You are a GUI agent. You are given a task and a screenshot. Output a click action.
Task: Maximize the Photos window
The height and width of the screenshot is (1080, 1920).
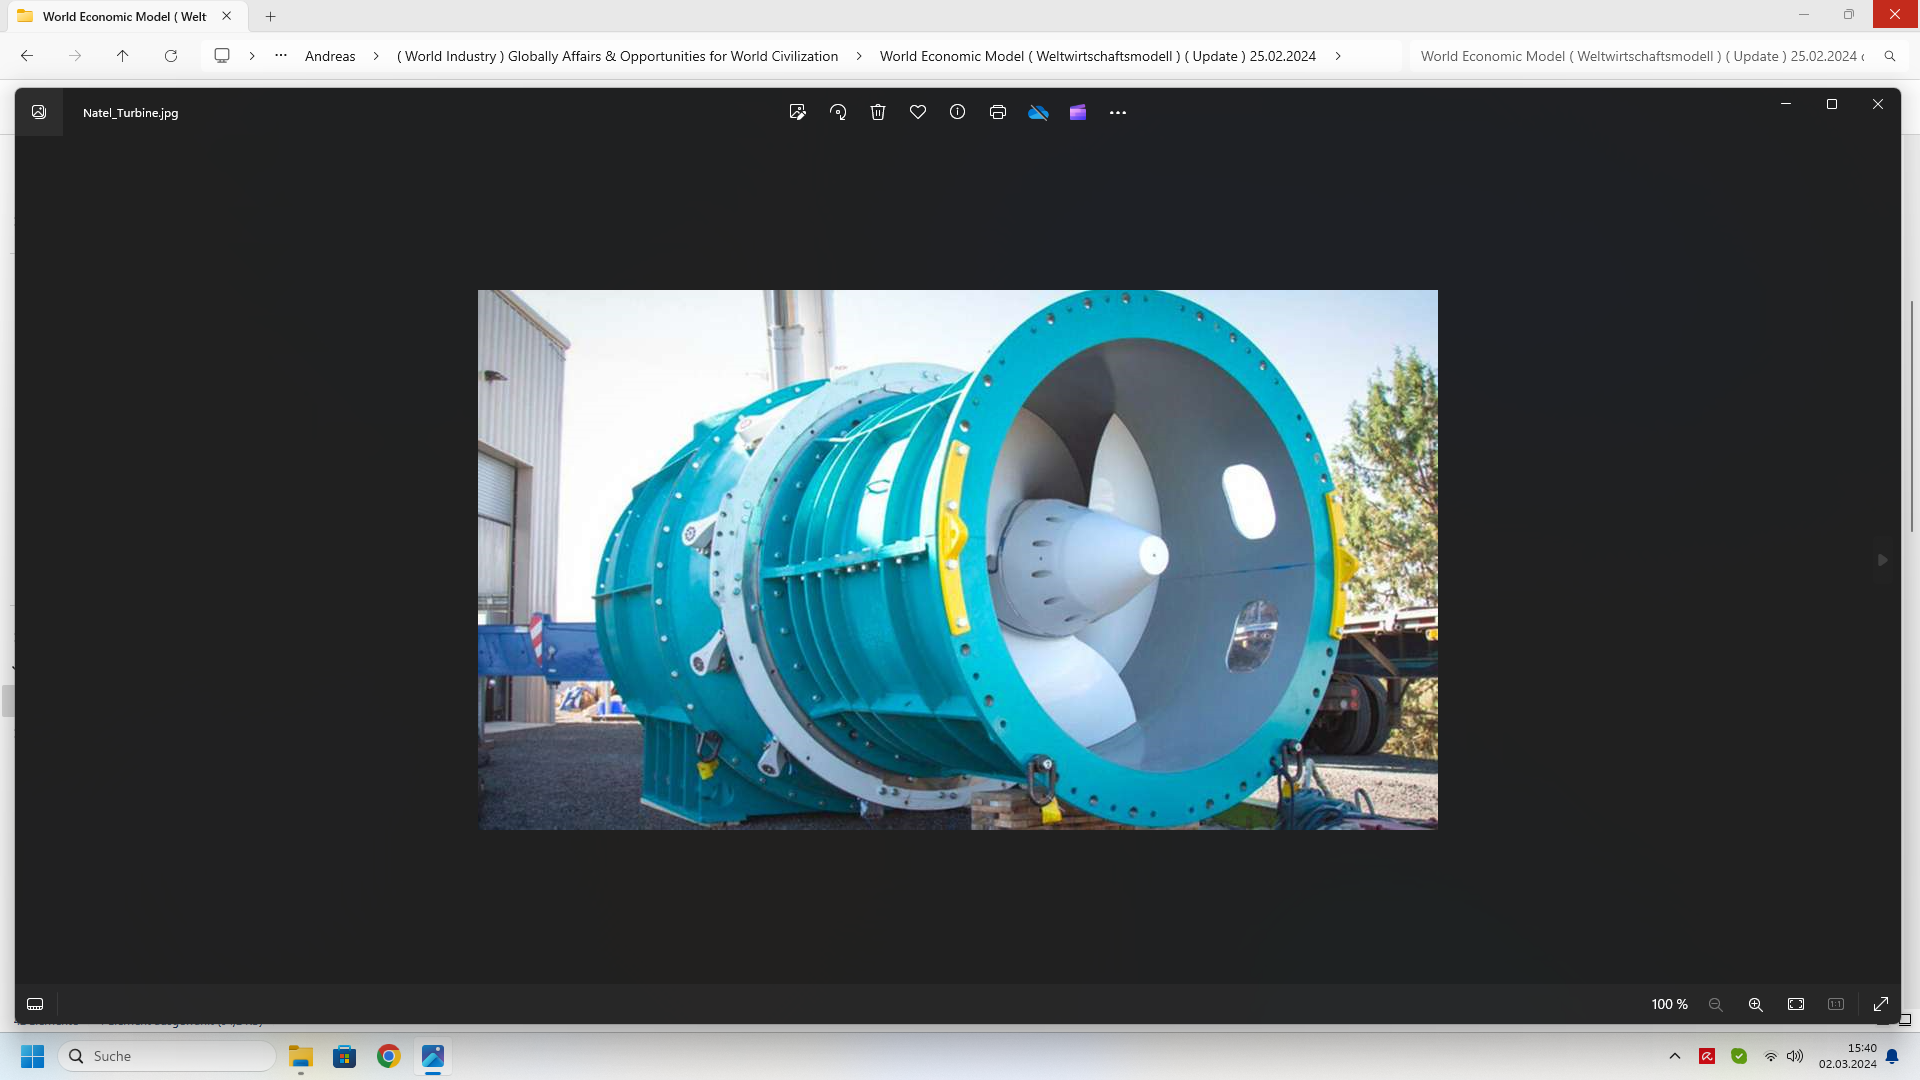point(1832,104)
